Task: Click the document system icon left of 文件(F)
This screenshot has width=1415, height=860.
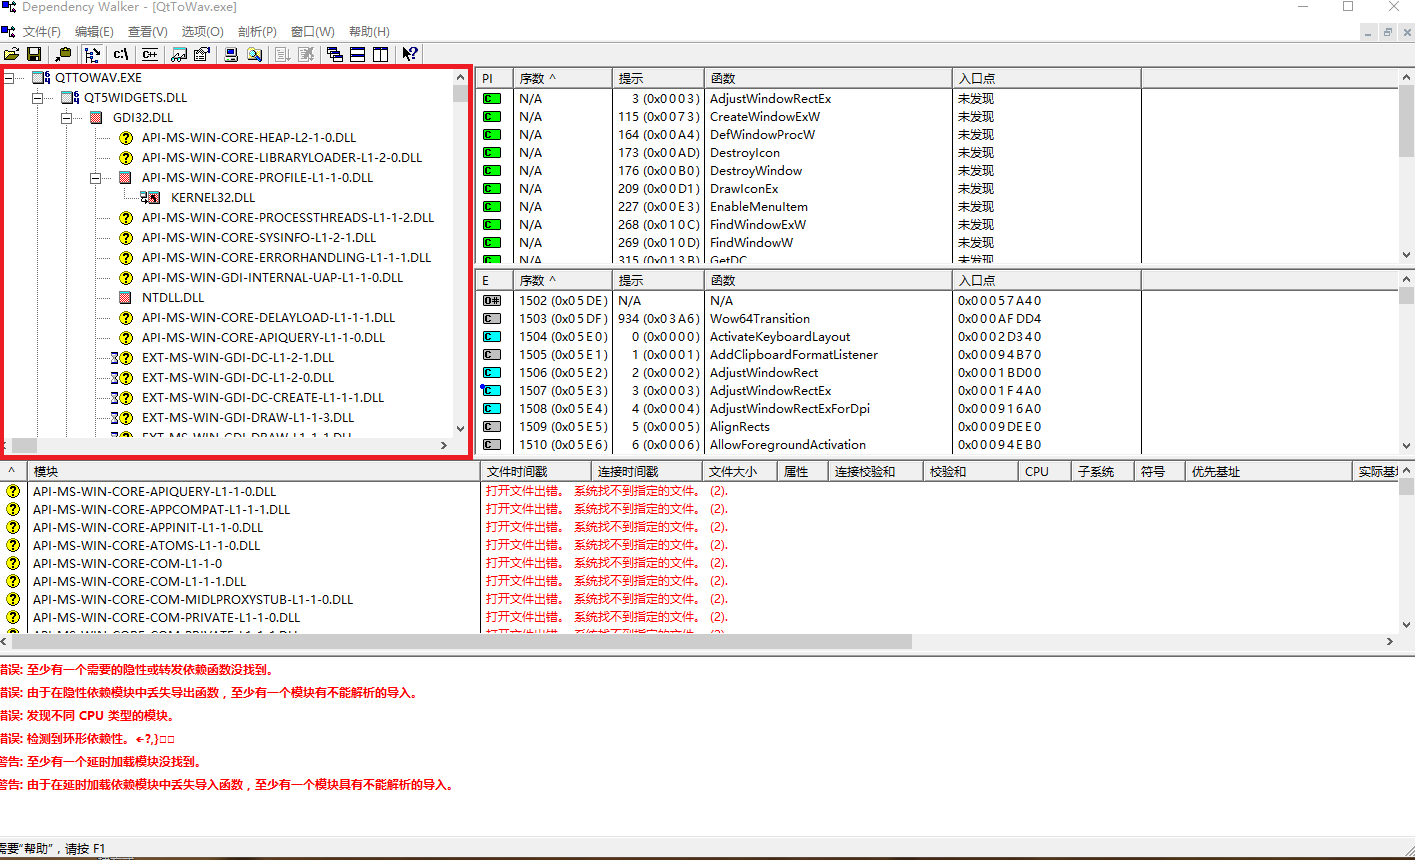Action: pos(8,31)
